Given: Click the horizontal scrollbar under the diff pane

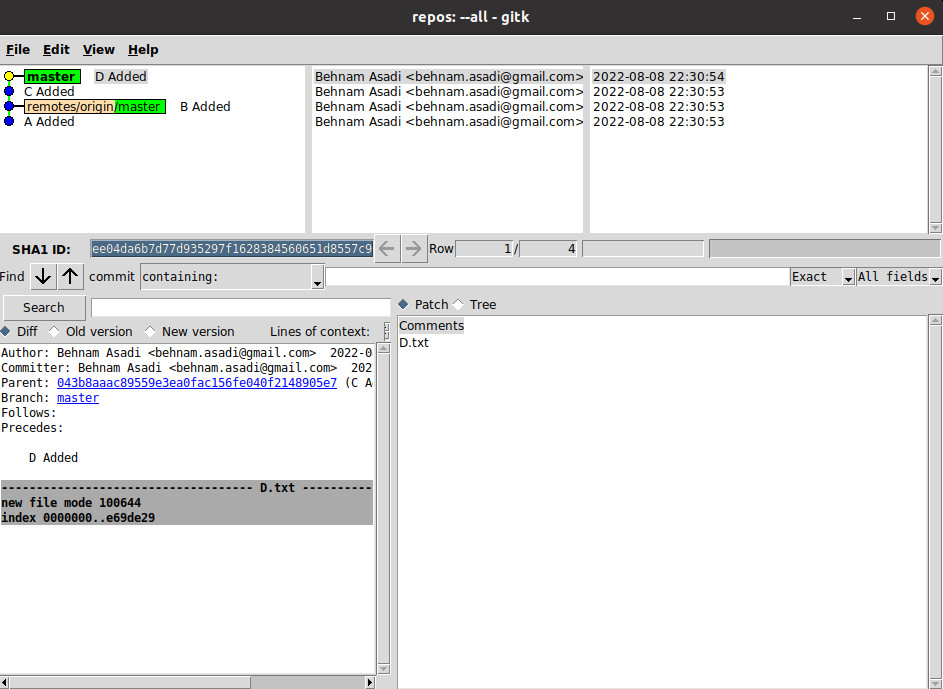Looking at the screenshot, I should 187,682.
